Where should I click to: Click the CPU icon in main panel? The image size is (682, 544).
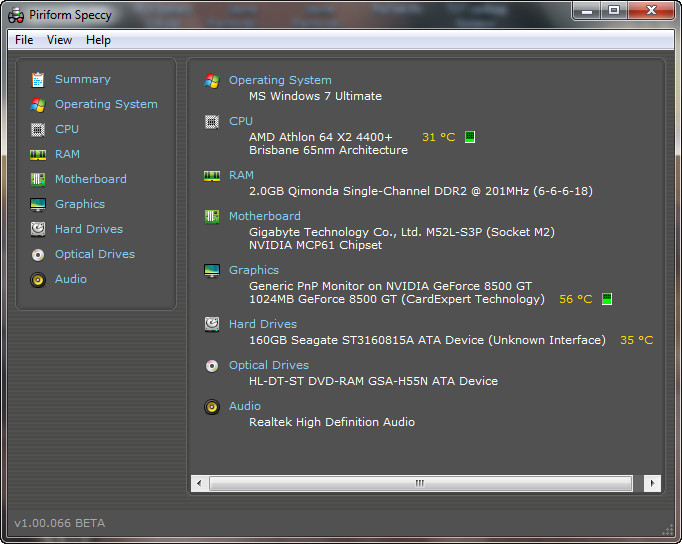point(212,122)
